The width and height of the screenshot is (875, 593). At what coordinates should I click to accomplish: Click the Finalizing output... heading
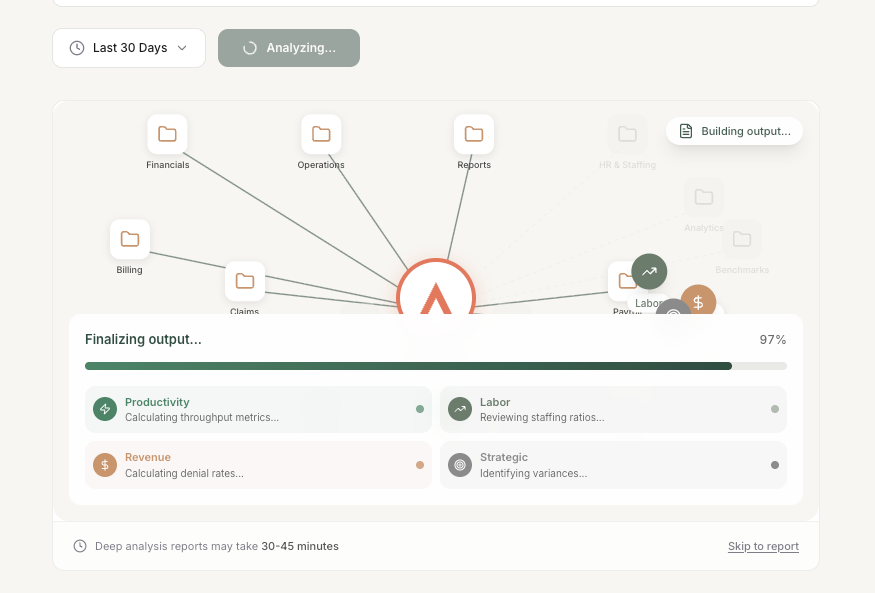pyautogui.click(x=143, y=340)
